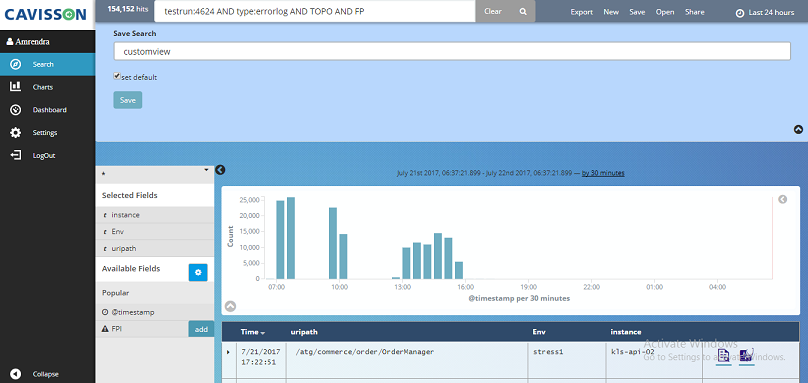808x383 pixels.
Task: Click the @timestamp clock type icon
Action: tap(105, 312)
